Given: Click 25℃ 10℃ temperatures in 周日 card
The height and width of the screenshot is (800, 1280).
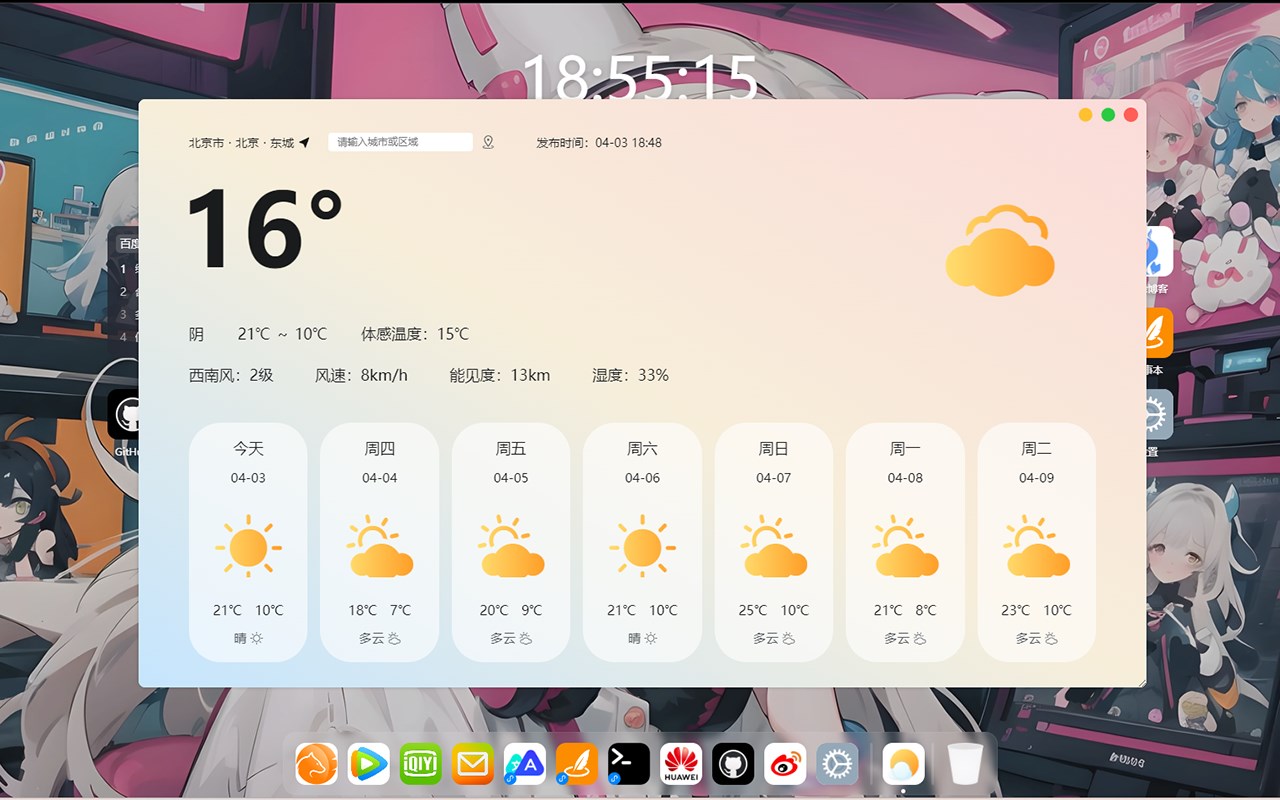Looking at the screenshot, I should 774,610.
